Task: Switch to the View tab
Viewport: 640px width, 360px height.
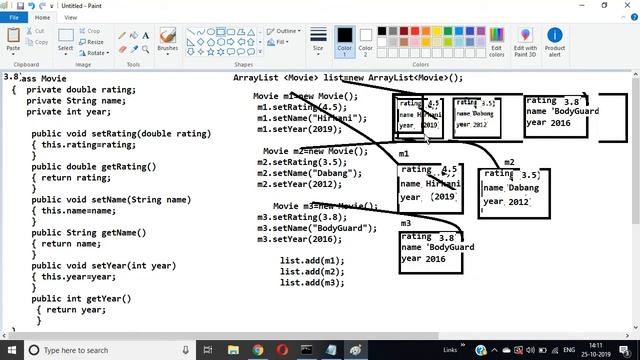Action: pos(70,18)
